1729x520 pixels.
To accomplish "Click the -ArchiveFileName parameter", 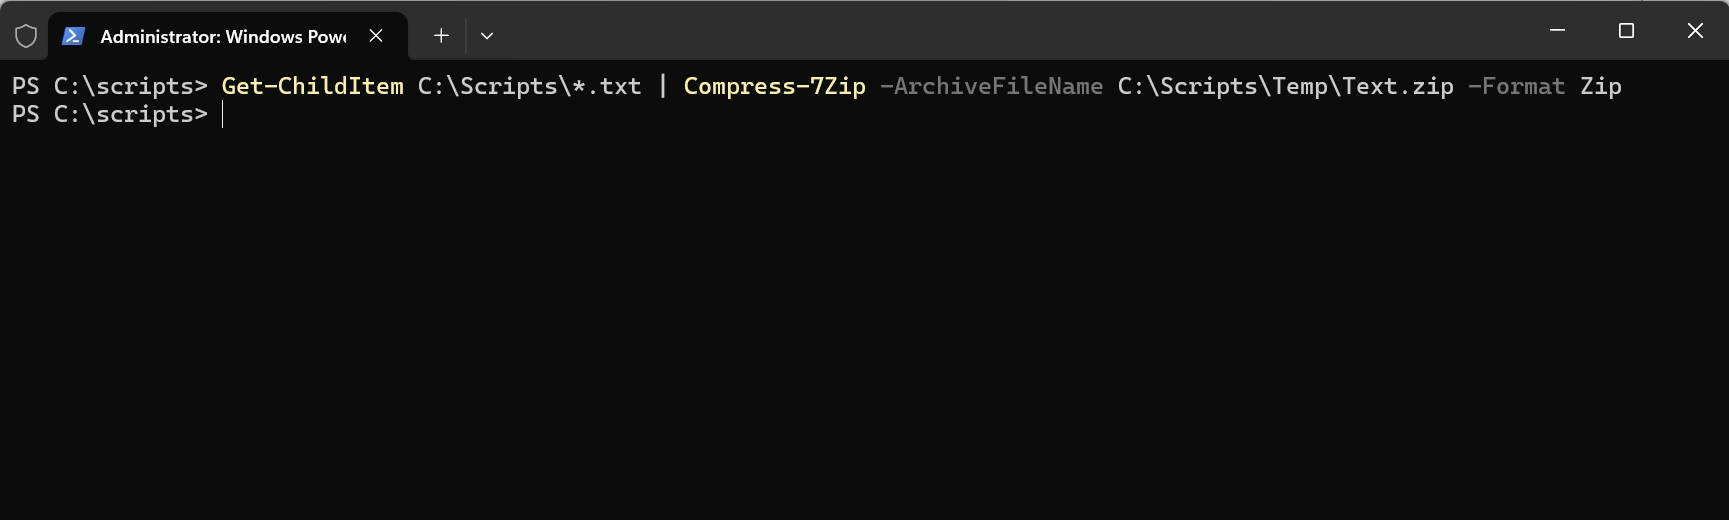I will click(x=991, y=86).
